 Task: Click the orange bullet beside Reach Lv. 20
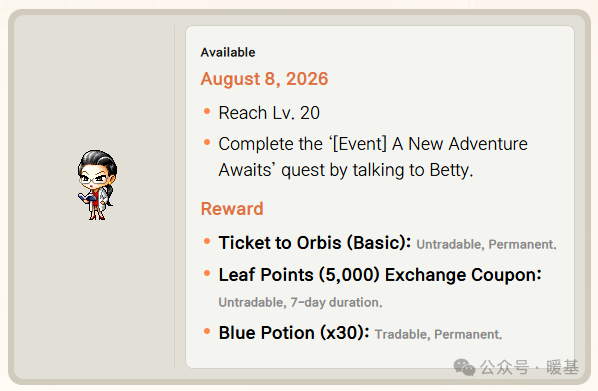207,111
